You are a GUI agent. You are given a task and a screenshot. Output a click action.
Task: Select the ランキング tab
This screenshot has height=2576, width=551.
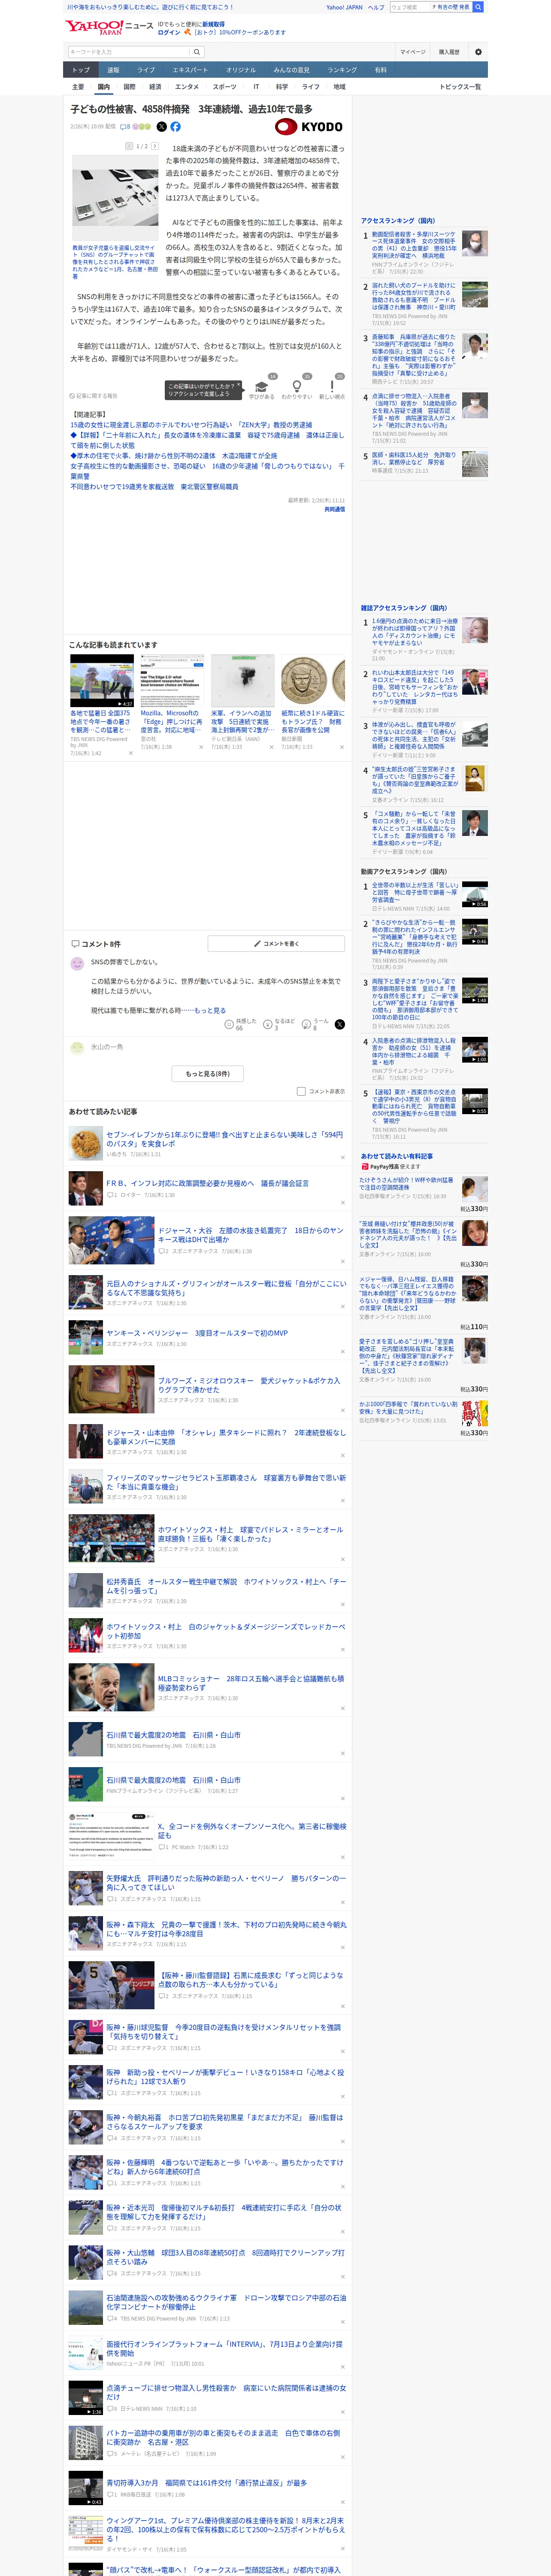click(x=342, y=70)
